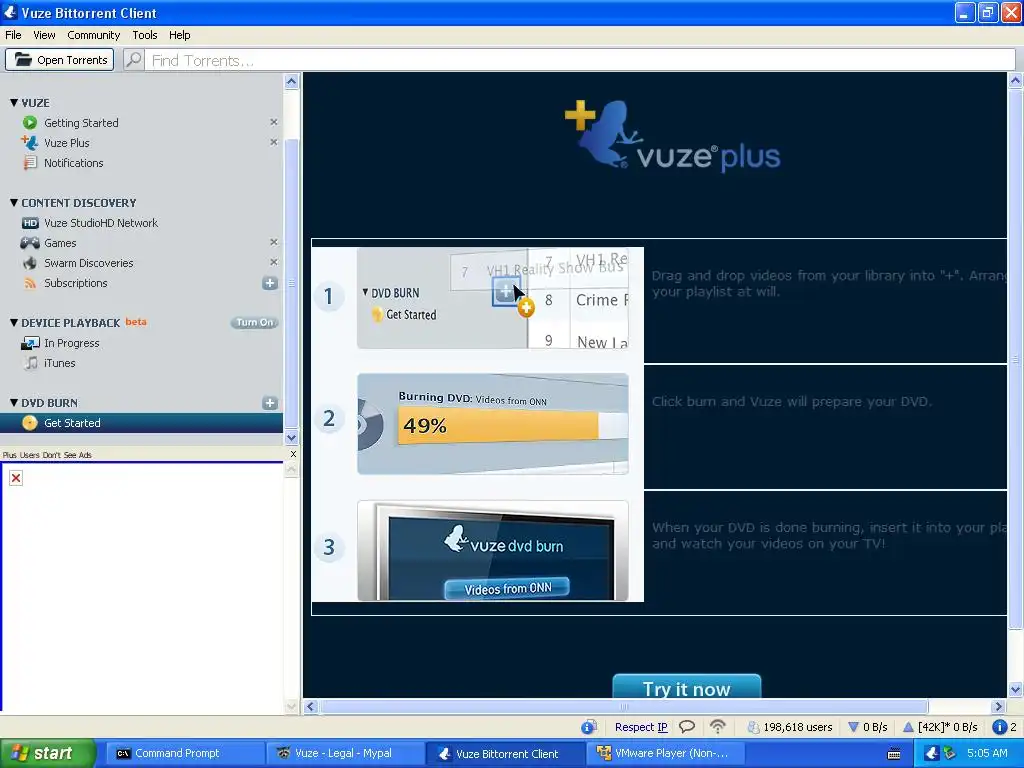Open chat bubble icon in status bar

tap(686, 727)
